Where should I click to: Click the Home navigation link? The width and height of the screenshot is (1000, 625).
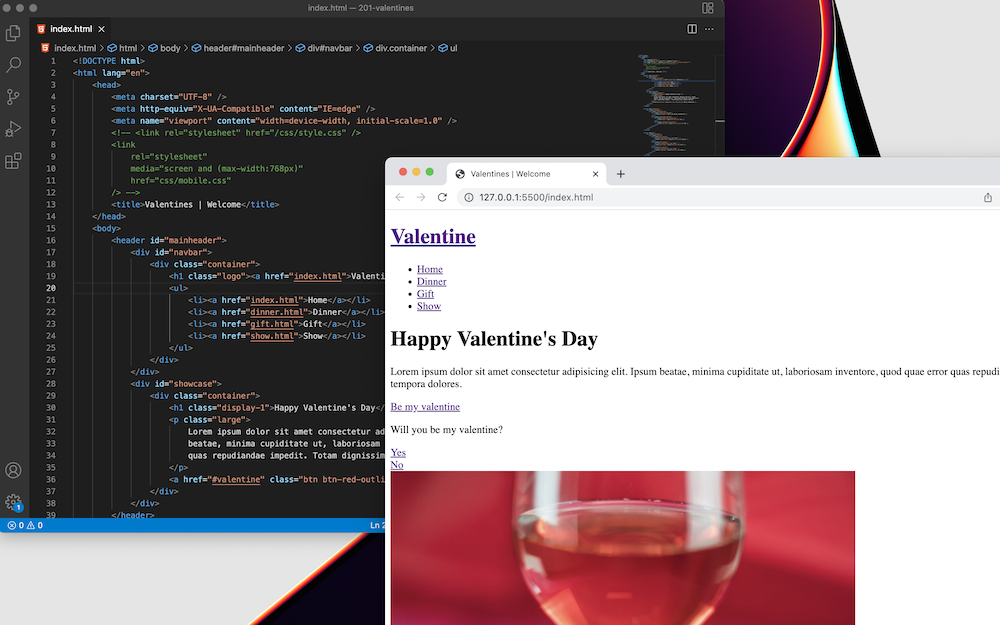430,269
